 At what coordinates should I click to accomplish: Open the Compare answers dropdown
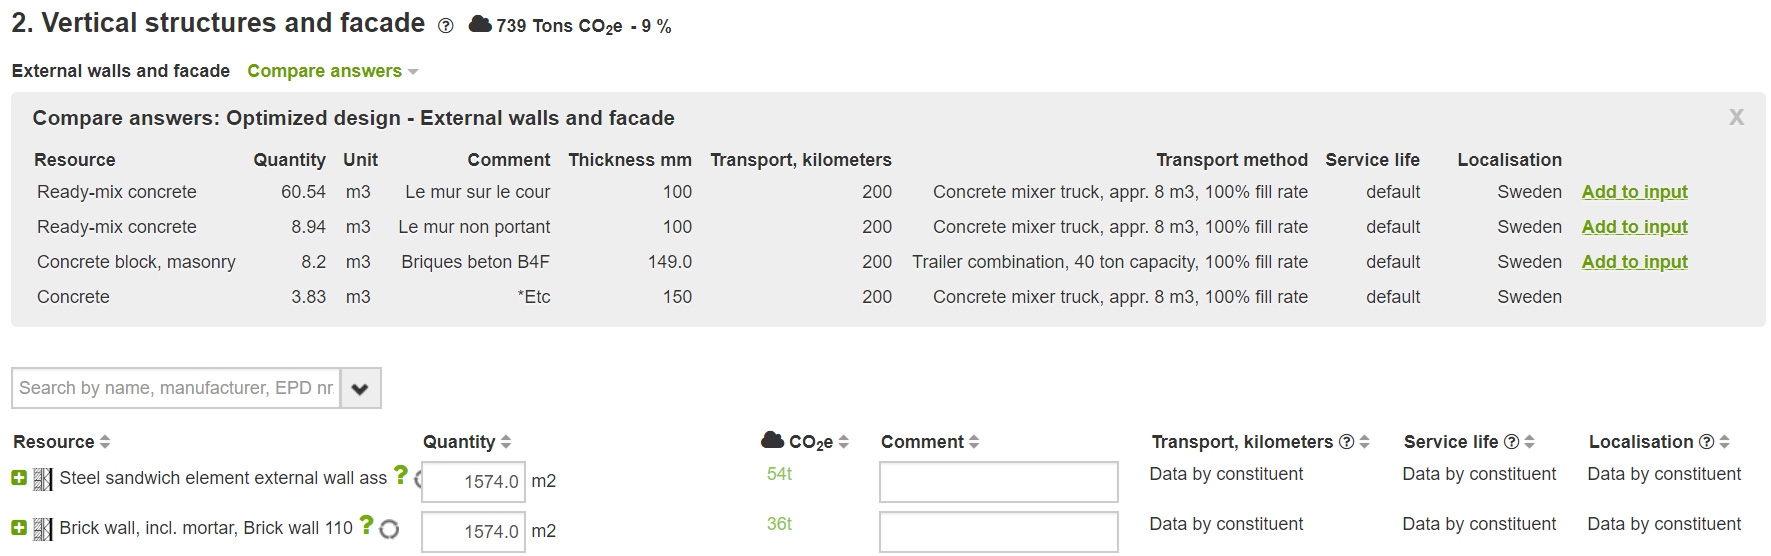coord(333,71)
